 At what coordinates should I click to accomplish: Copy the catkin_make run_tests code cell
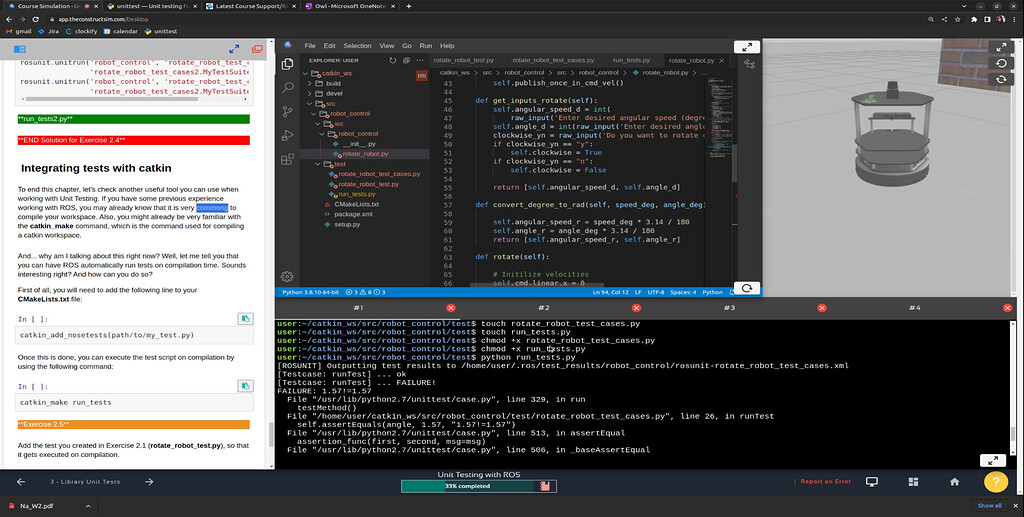245,386
